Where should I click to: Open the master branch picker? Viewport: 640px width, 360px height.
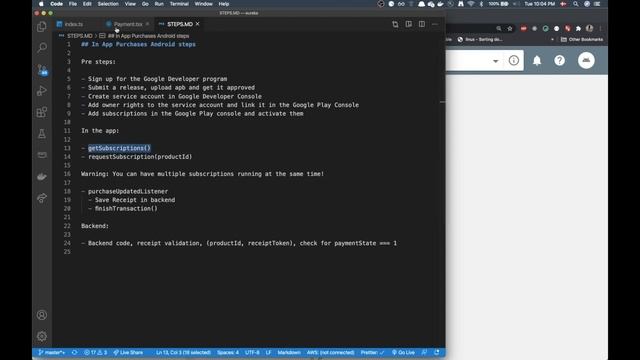51,352
